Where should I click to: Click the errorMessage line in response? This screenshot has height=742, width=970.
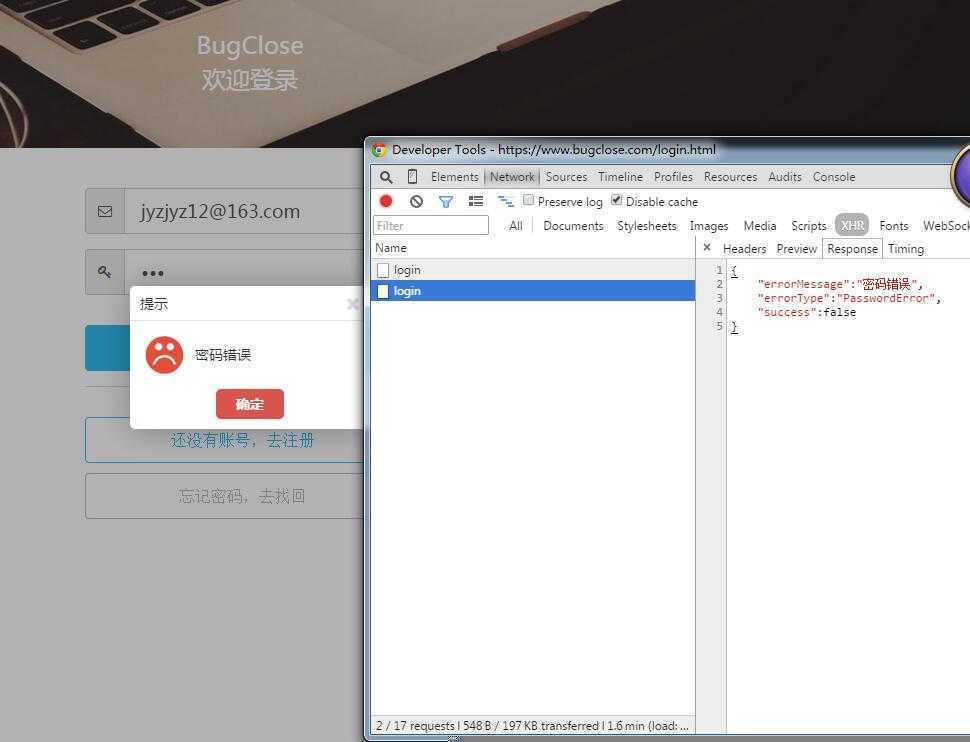click(840, 284)
